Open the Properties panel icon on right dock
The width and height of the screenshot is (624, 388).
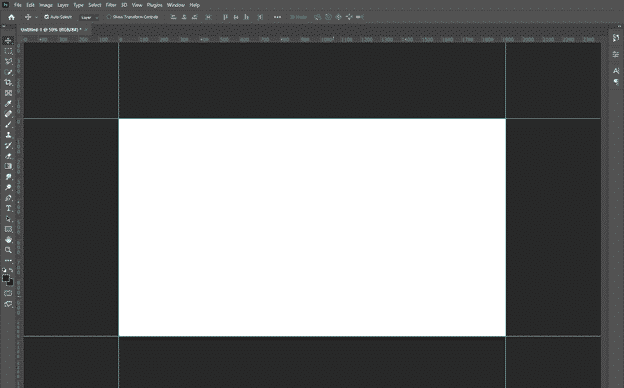(616, 54)
